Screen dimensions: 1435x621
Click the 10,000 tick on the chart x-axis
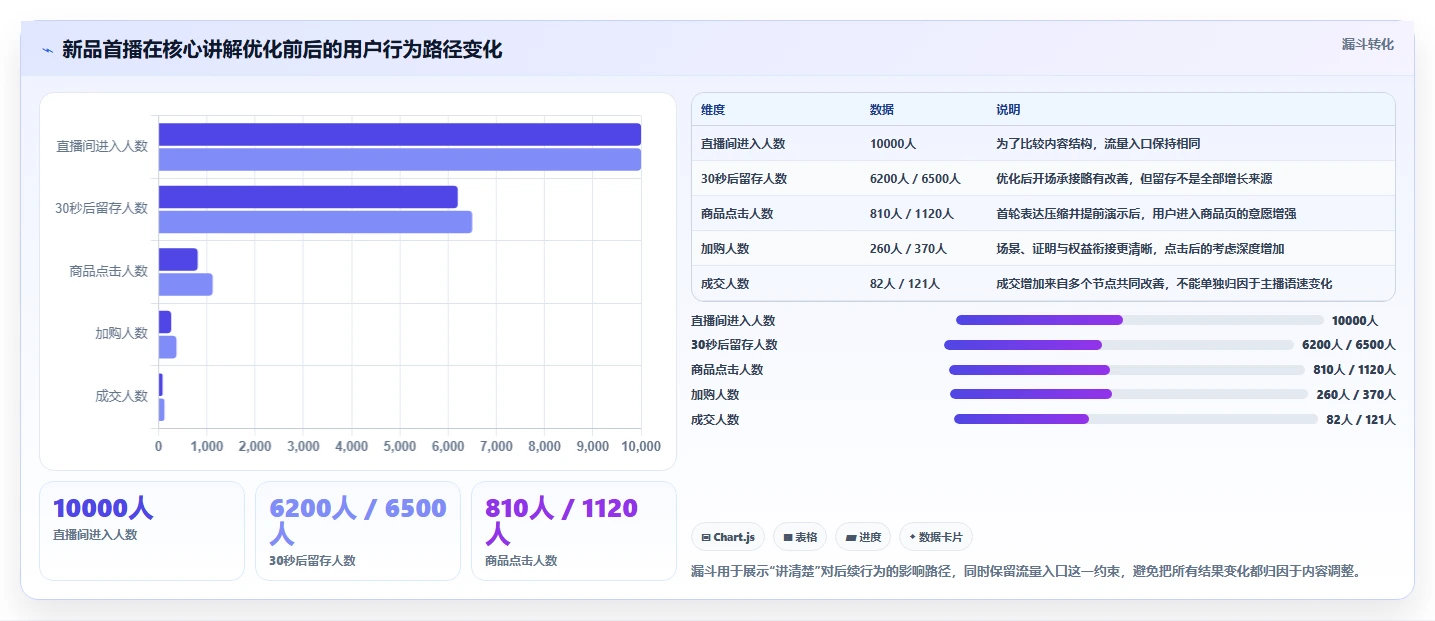pos(641,447)
